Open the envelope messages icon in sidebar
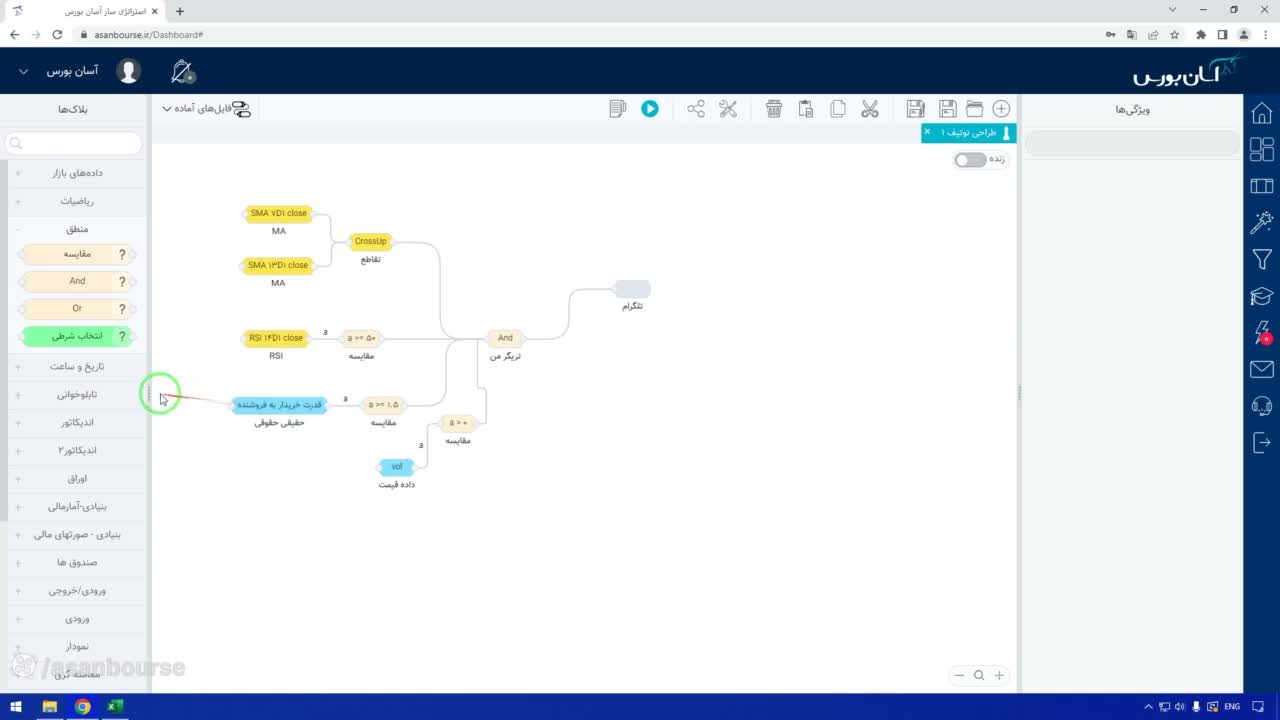This screenshot has height=720, width=1280. point(1262,370)
